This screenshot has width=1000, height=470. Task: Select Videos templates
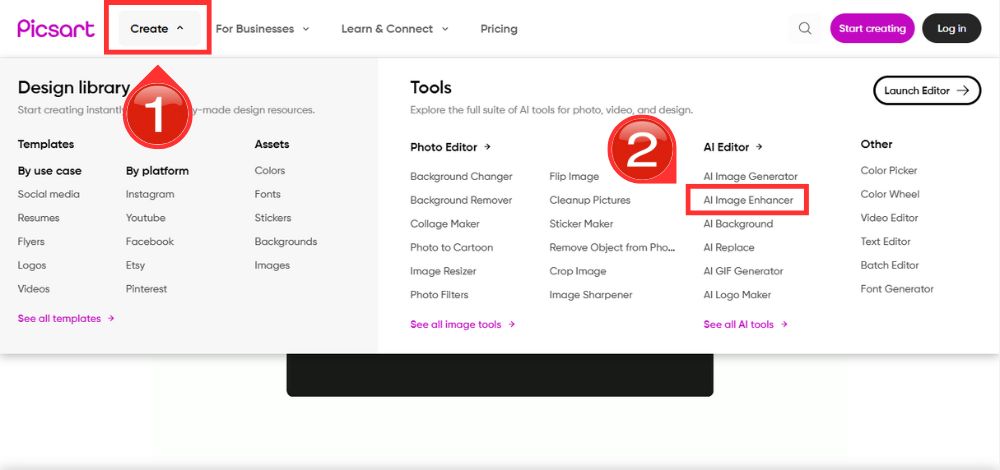pyautogui.click(x=34, y=288)
